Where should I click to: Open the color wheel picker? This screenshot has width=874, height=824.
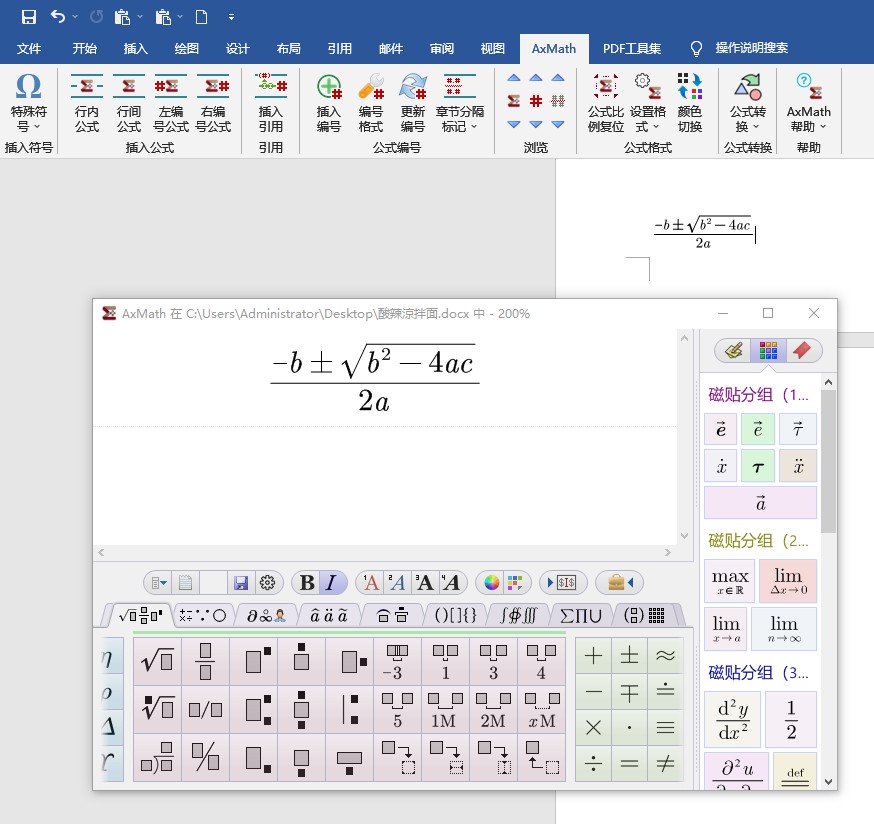(491, 583)
